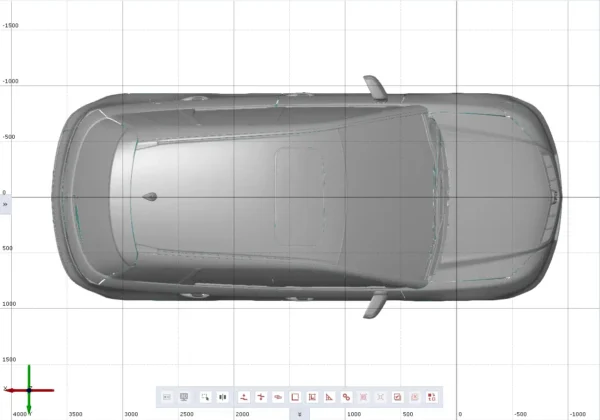The width and height of the screenshot is (600, 420).
Task: Click the '1500' label on the left axis
Action: click(9, 360)
